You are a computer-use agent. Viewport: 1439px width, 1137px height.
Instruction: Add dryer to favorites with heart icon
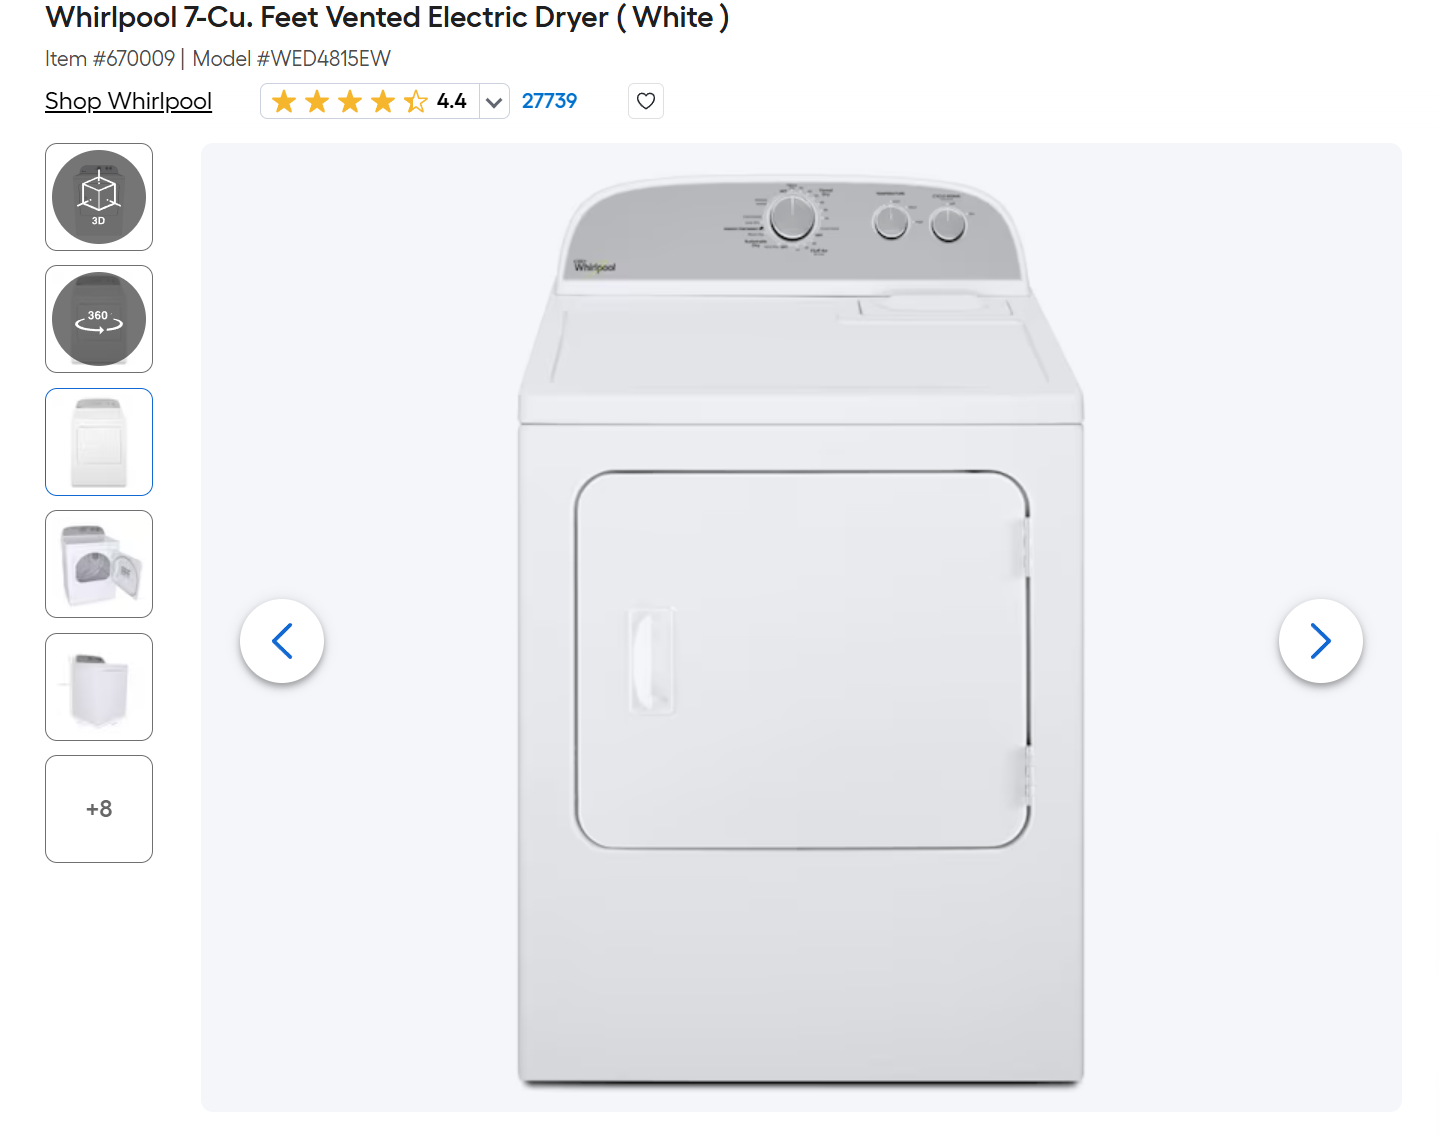pyautogui.click(x=646, y=101)
